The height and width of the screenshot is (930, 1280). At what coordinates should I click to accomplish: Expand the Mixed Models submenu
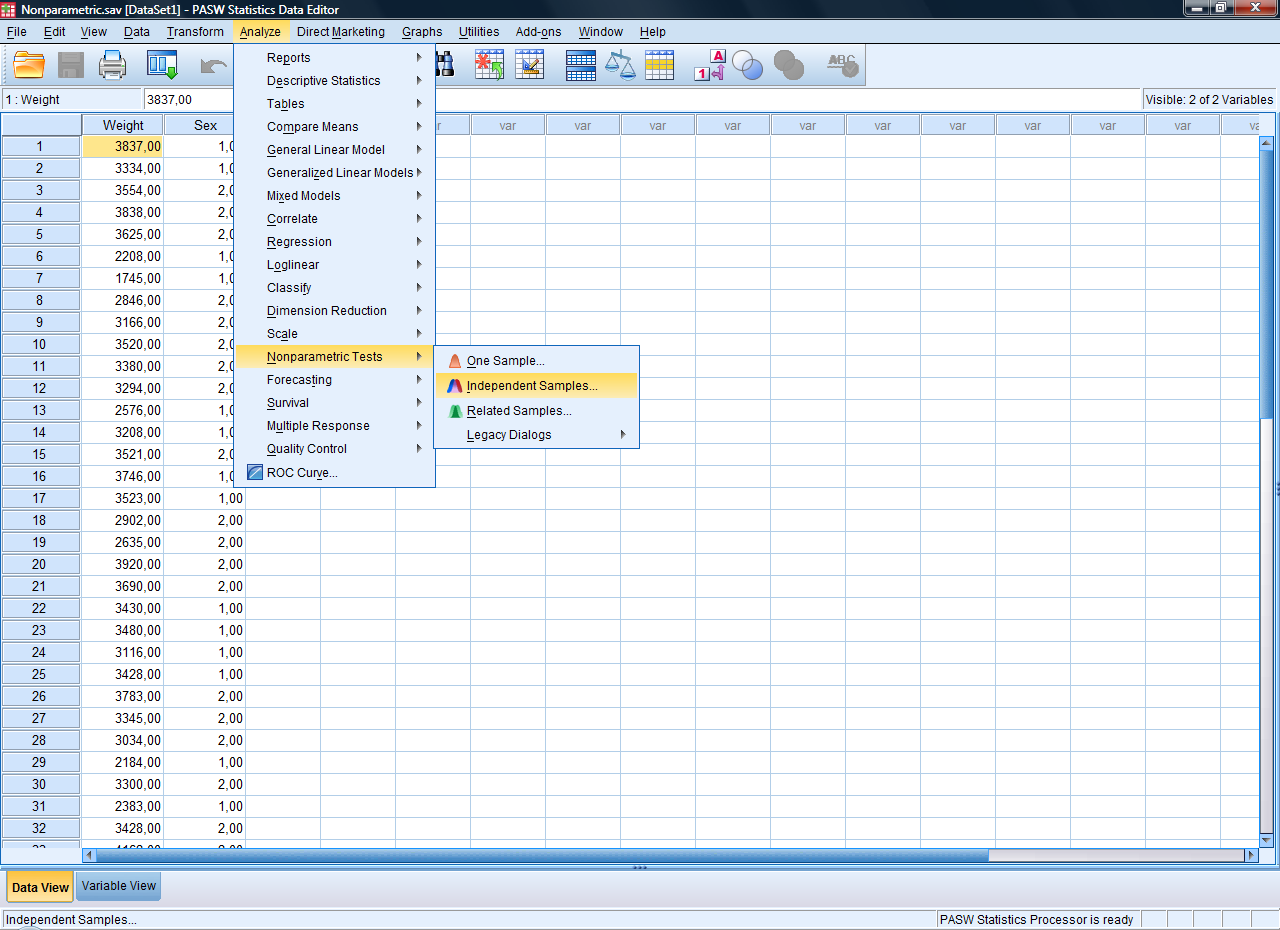[x=334, y=196]
